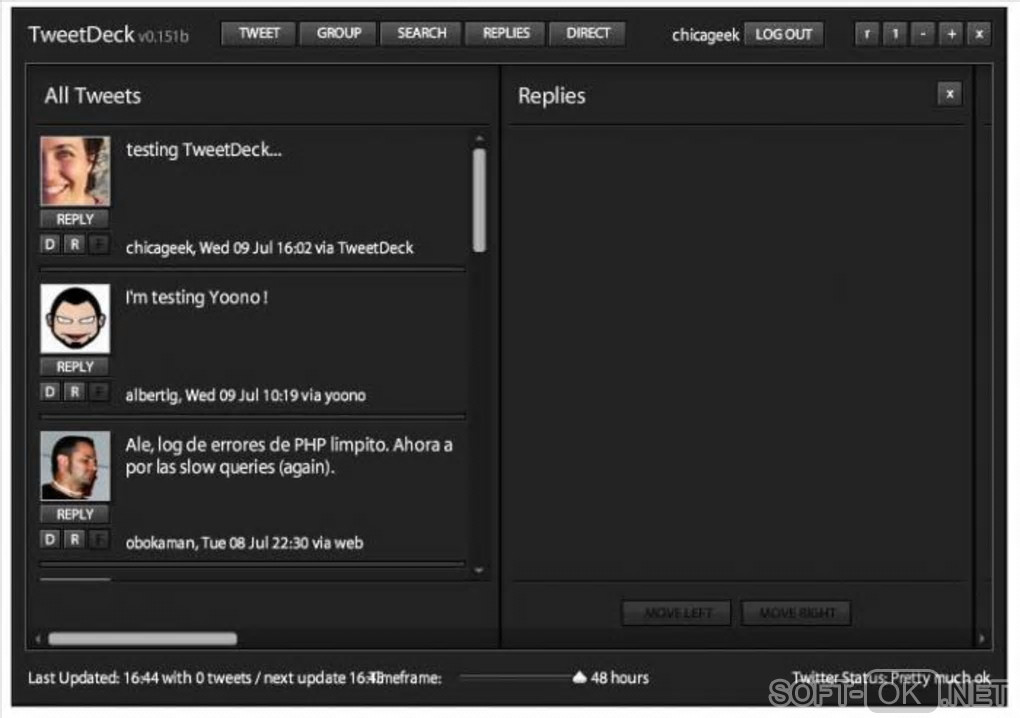Click the 48 hours timeframe slider handle

pyautogui.click(x=580, y=677)
